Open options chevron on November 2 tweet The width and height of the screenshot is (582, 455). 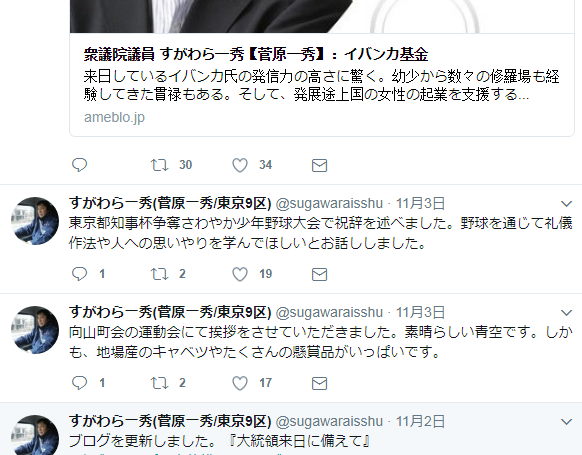coord(566,422)
